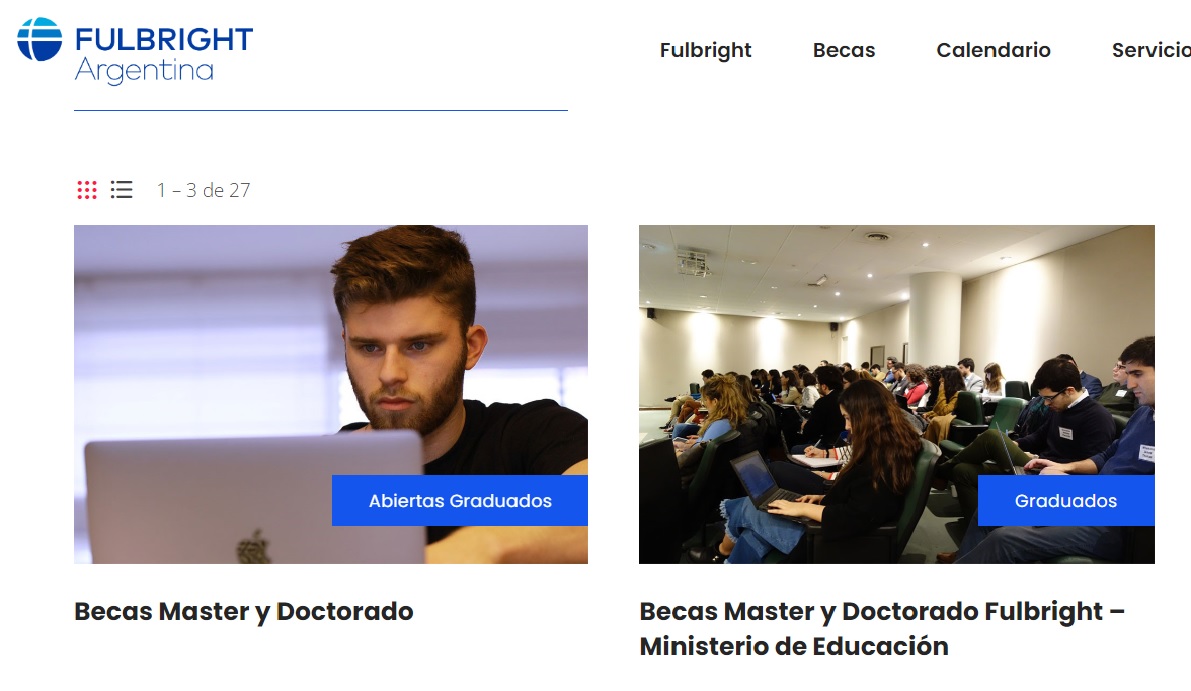Click the Graduados blue badge on the second card
The image size is (1191, 691).
click(x=1066, y=500)
